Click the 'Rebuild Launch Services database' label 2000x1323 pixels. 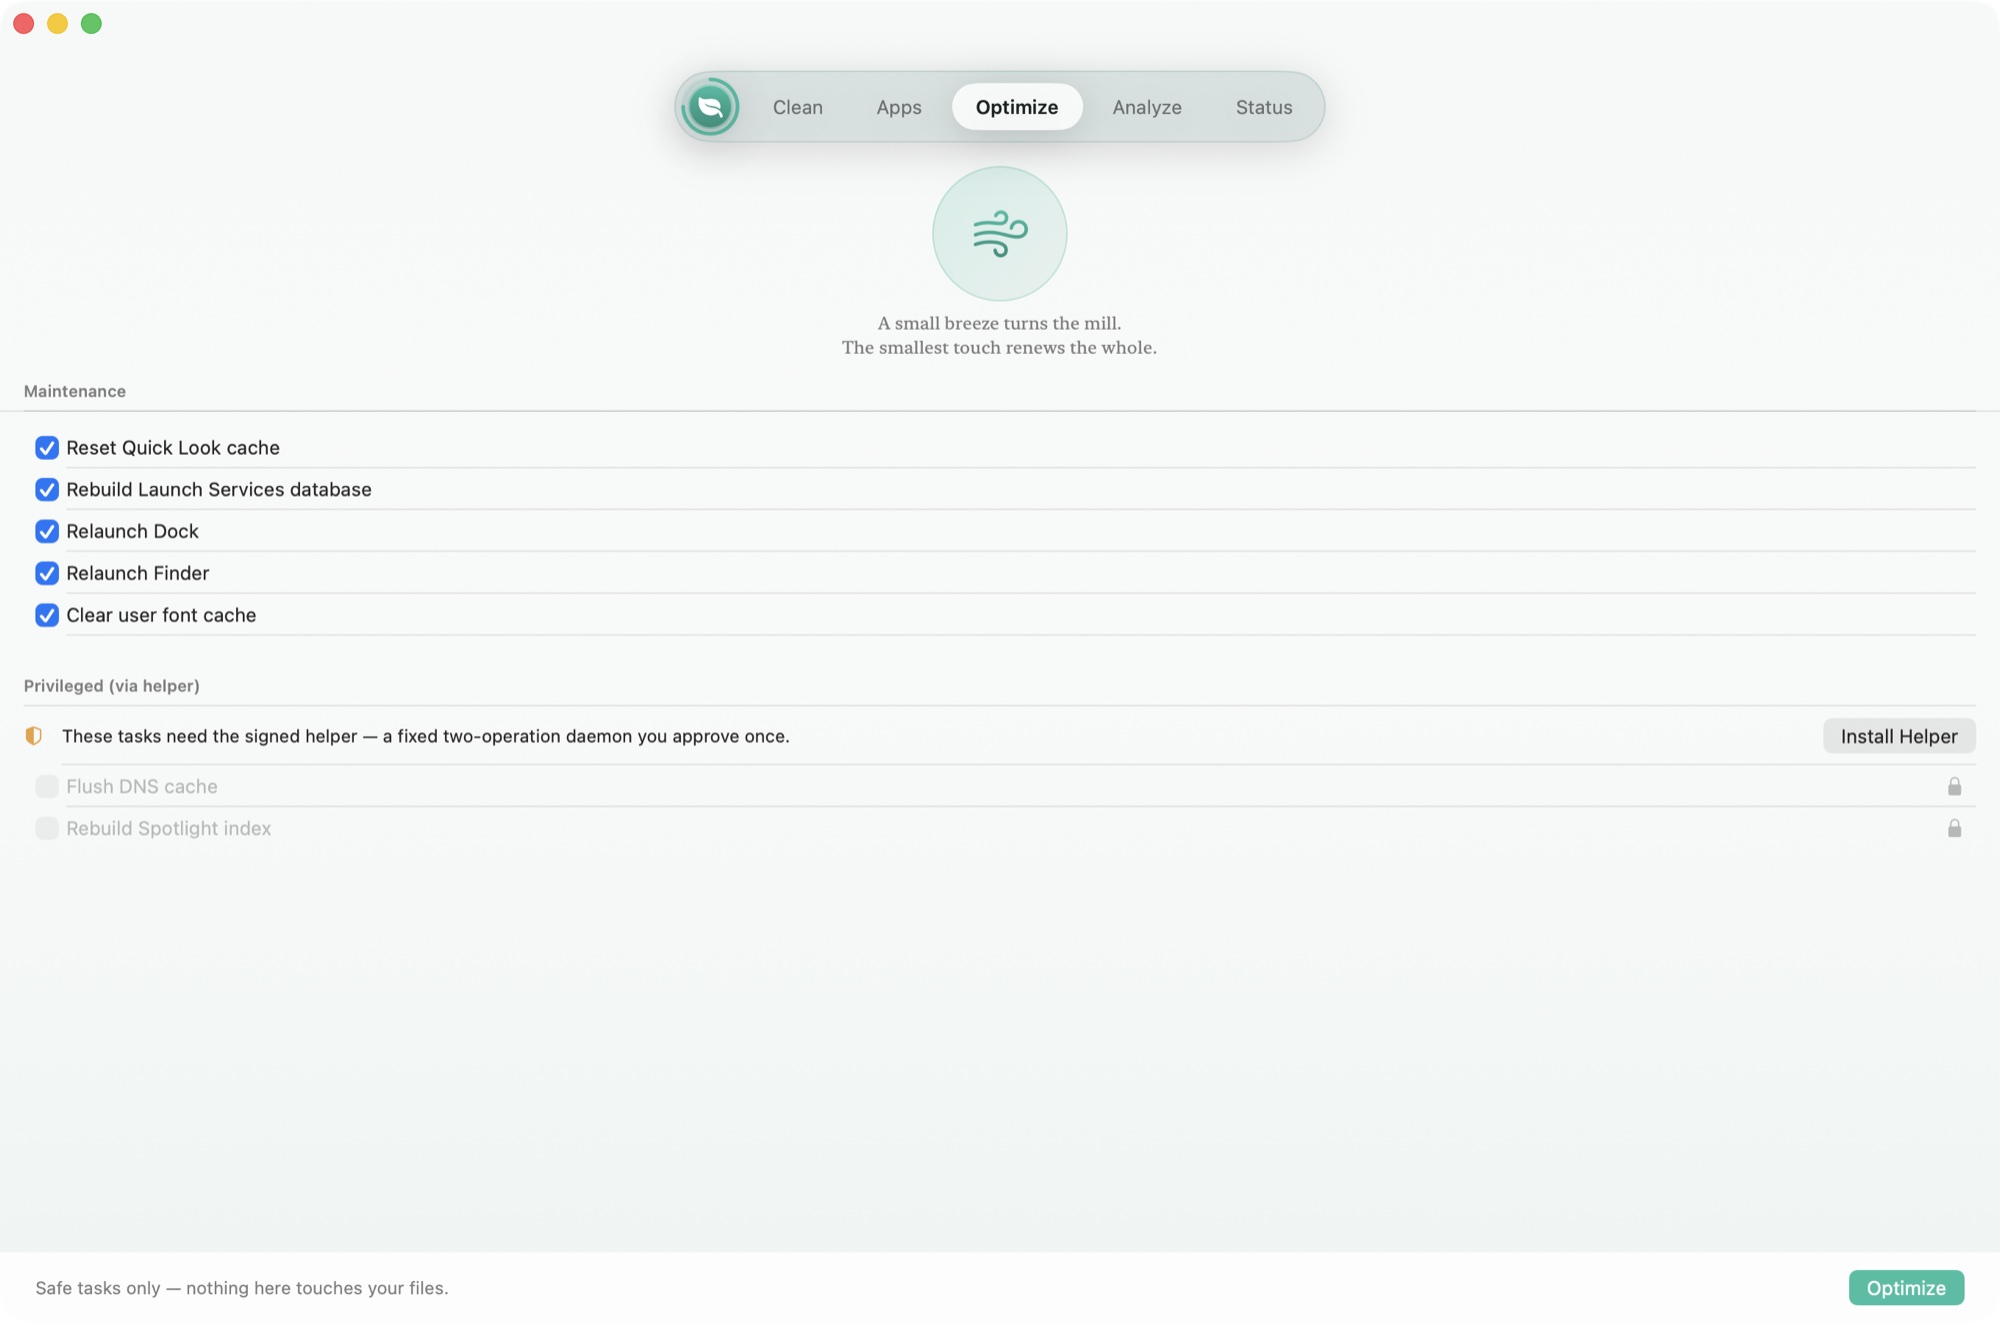click(219, 490)
